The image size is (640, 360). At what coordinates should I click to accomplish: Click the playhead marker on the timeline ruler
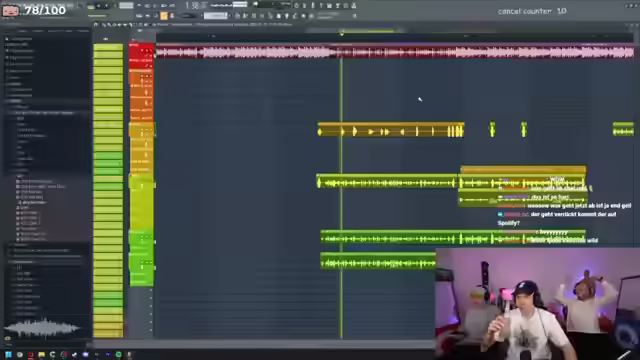pyautogui.click(x=342, y=34)
